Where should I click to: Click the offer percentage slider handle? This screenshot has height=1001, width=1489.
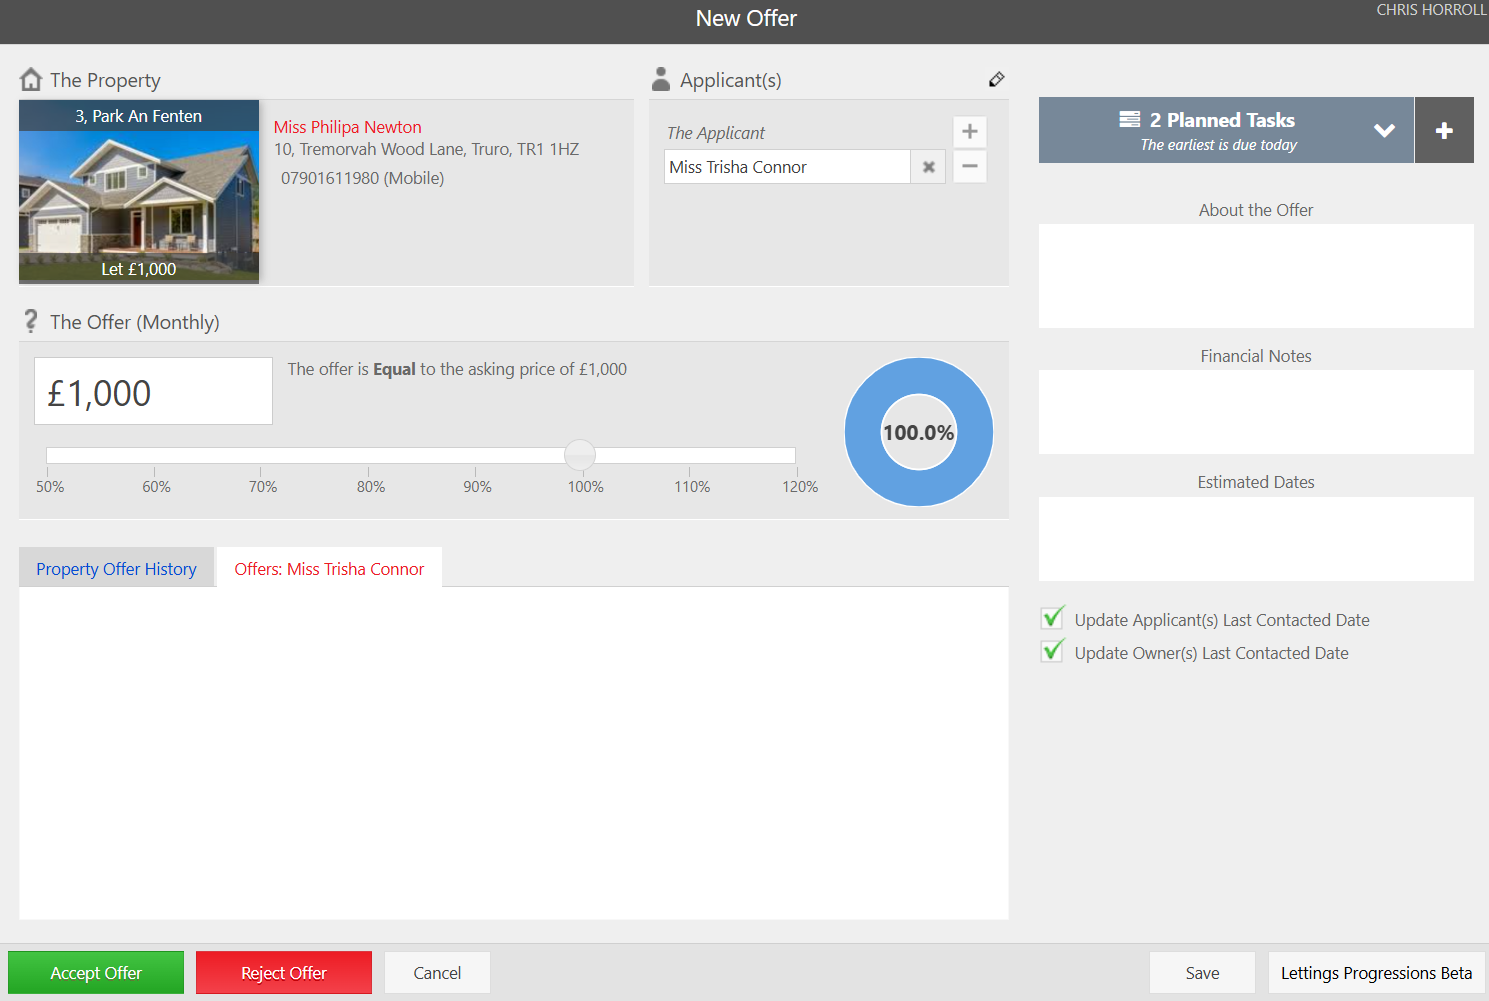580,455
